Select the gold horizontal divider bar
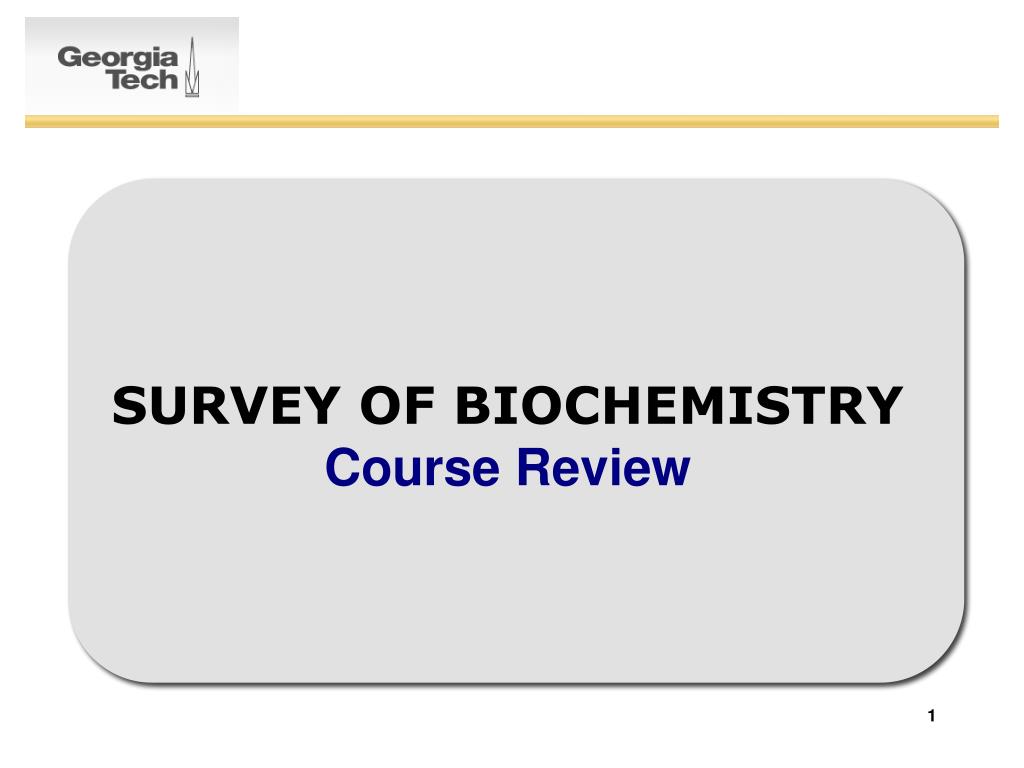This screenshot has height=768, width=1024. tap(511, 121)
